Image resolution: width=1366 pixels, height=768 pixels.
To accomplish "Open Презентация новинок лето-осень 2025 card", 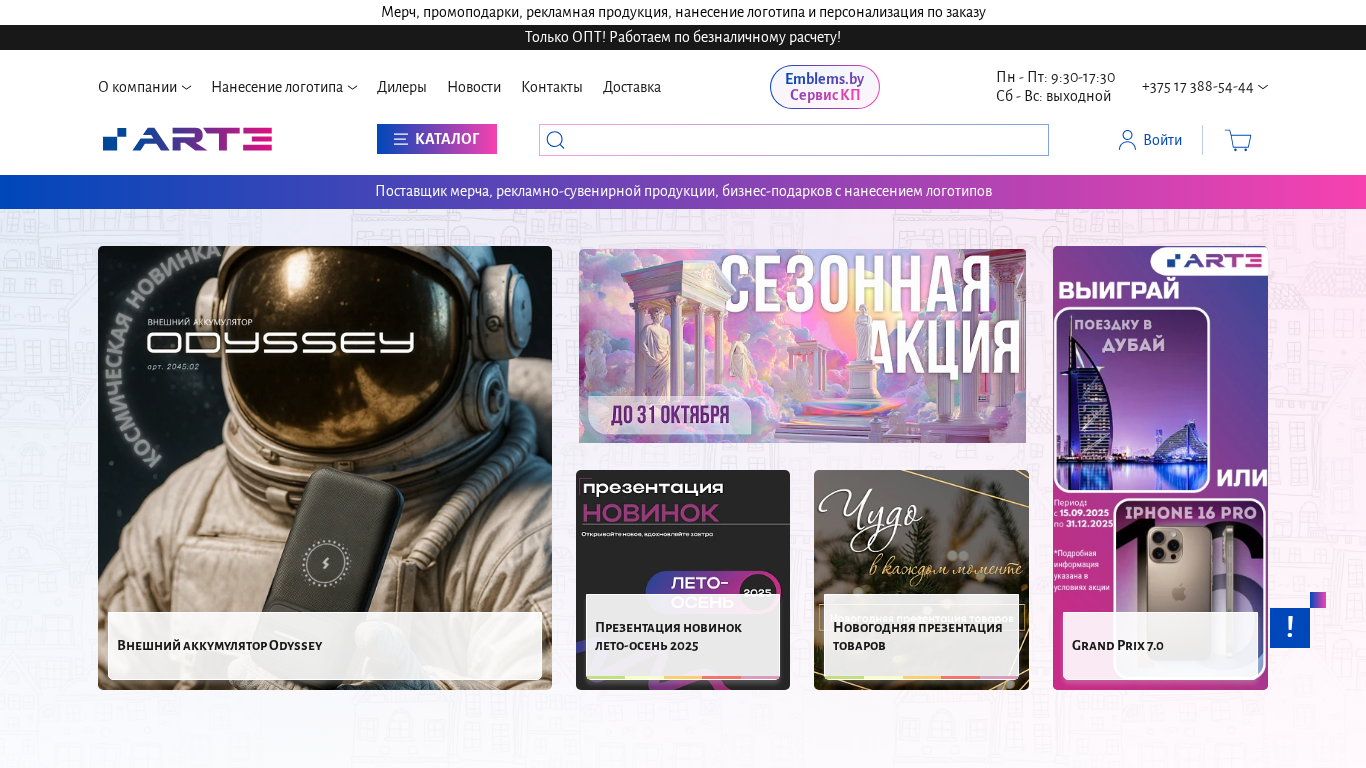I will (683, 580).
